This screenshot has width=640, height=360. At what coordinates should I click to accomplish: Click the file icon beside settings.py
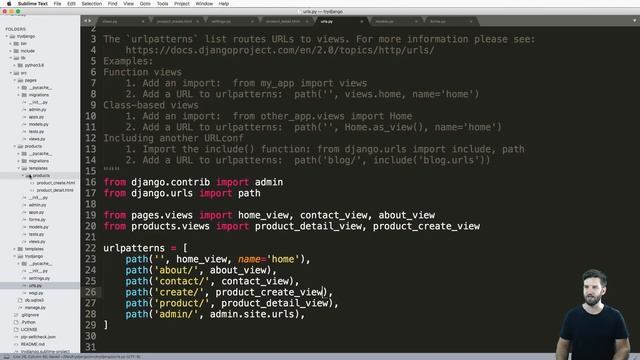pyautogui.click(x=24, y=278)
